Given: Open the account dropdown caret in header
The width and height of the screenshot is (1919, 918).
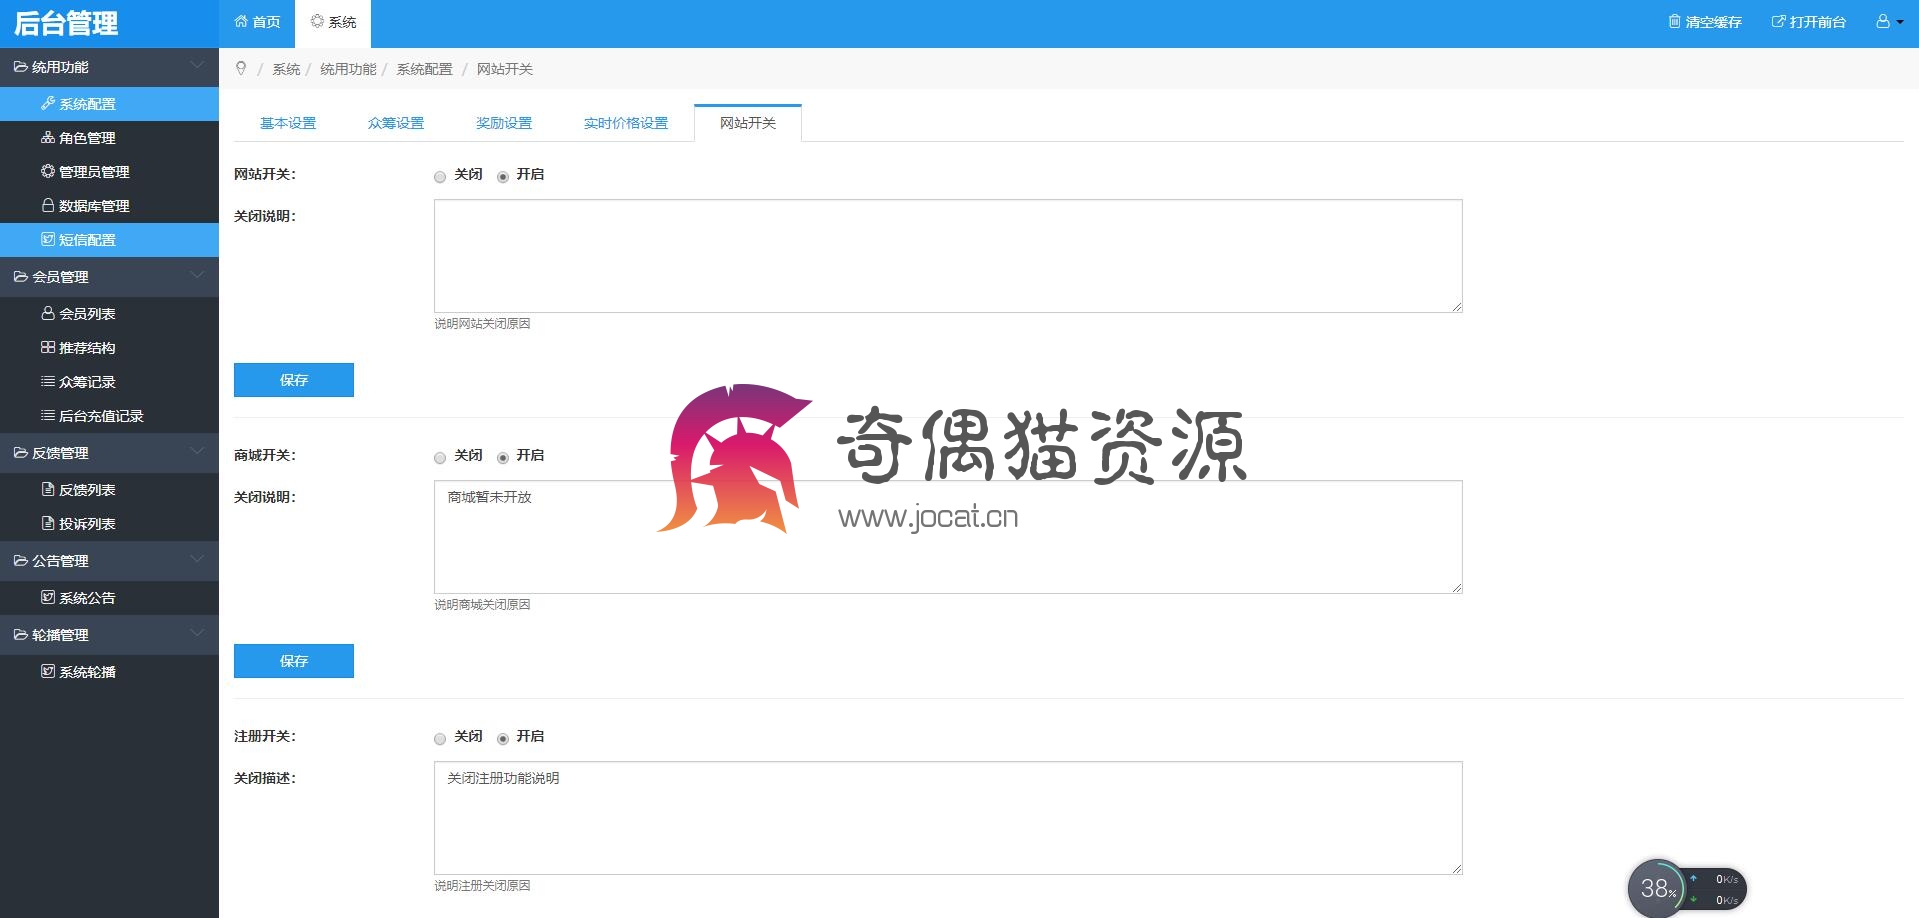Looking at the screenshot, I should 1900,22.
